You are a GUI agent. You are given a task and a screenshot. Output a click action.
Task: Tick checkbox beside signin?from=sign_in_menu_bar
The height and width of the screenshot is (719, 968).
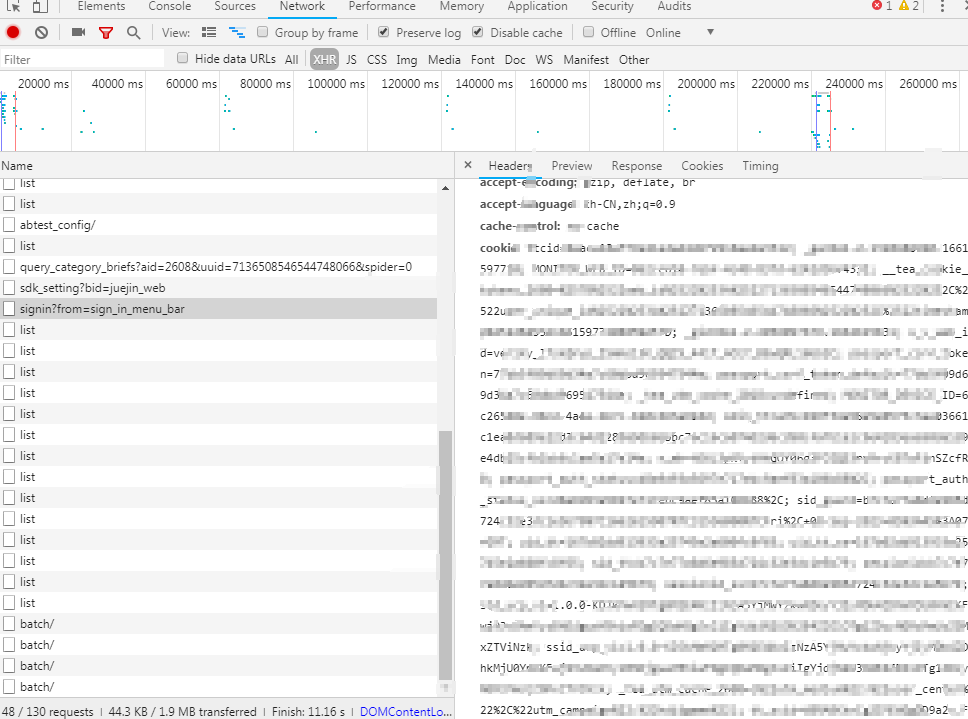pyautogui.click(x=9, y=309)
